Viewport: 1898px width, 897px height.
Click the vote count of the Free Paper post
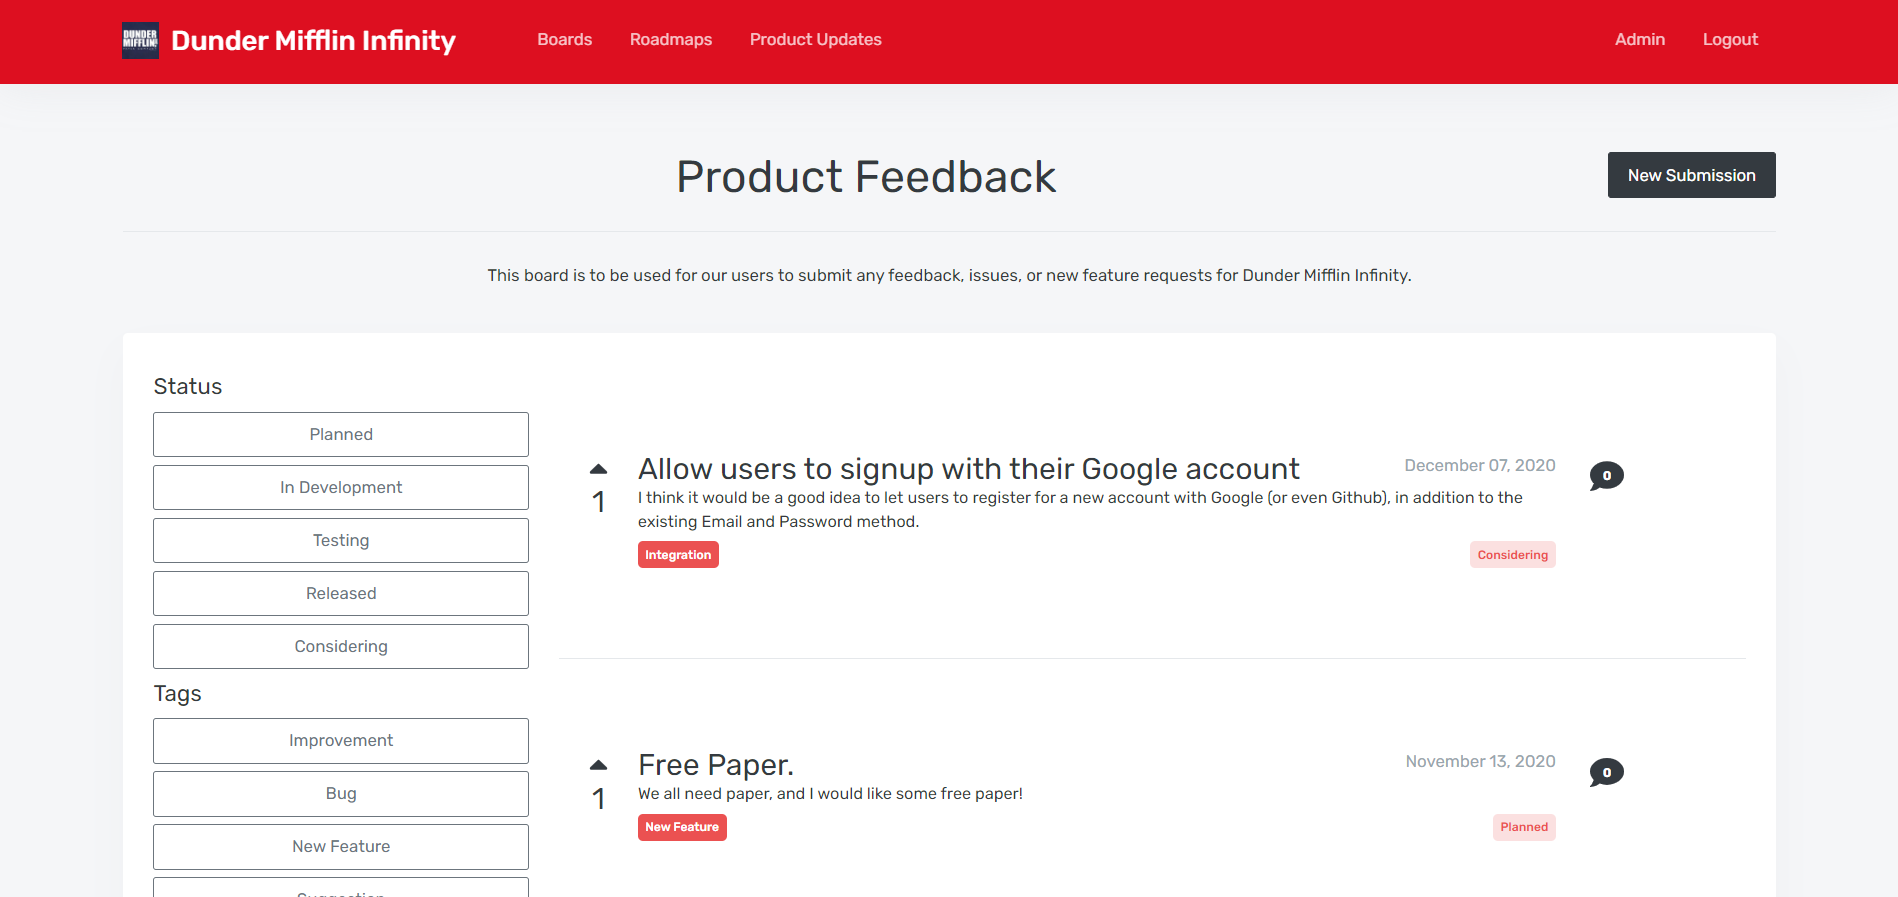pyautogui.click(x=598, y=798)
